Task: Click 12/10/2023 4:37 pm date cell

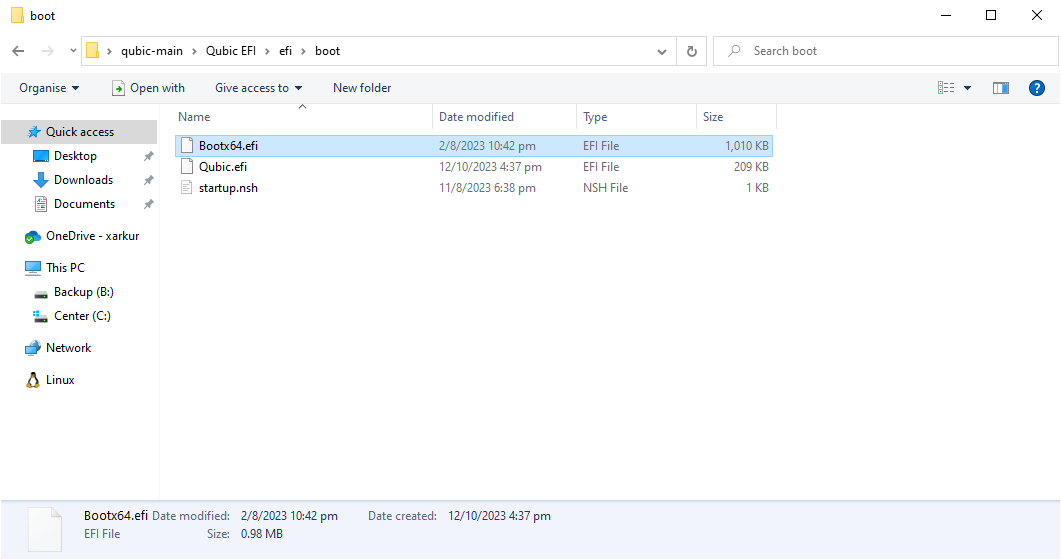Action: (x=490, y=166)
